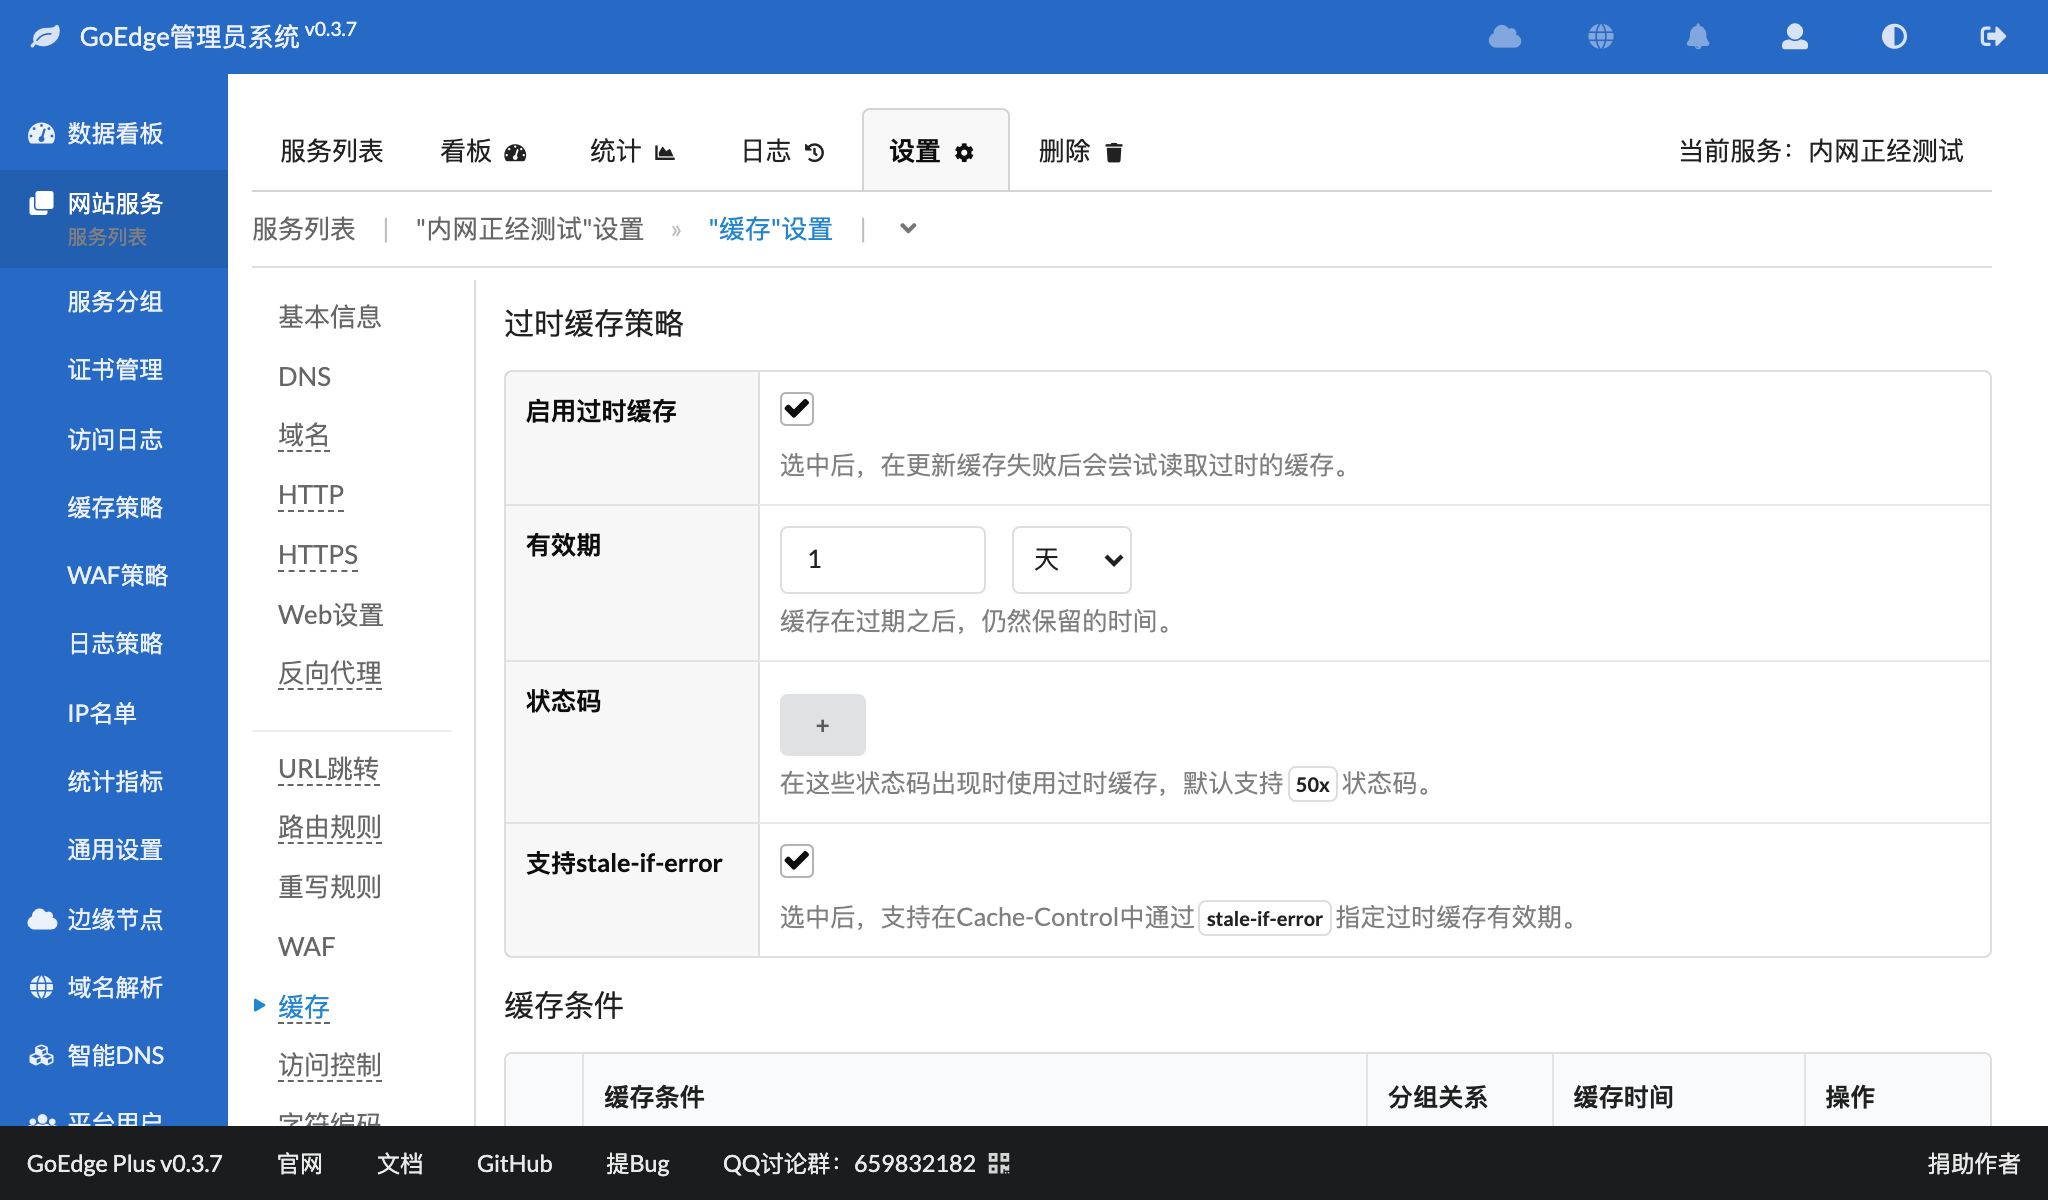Open 缓存策略 in the sidebar

click(x=115, y=507)
